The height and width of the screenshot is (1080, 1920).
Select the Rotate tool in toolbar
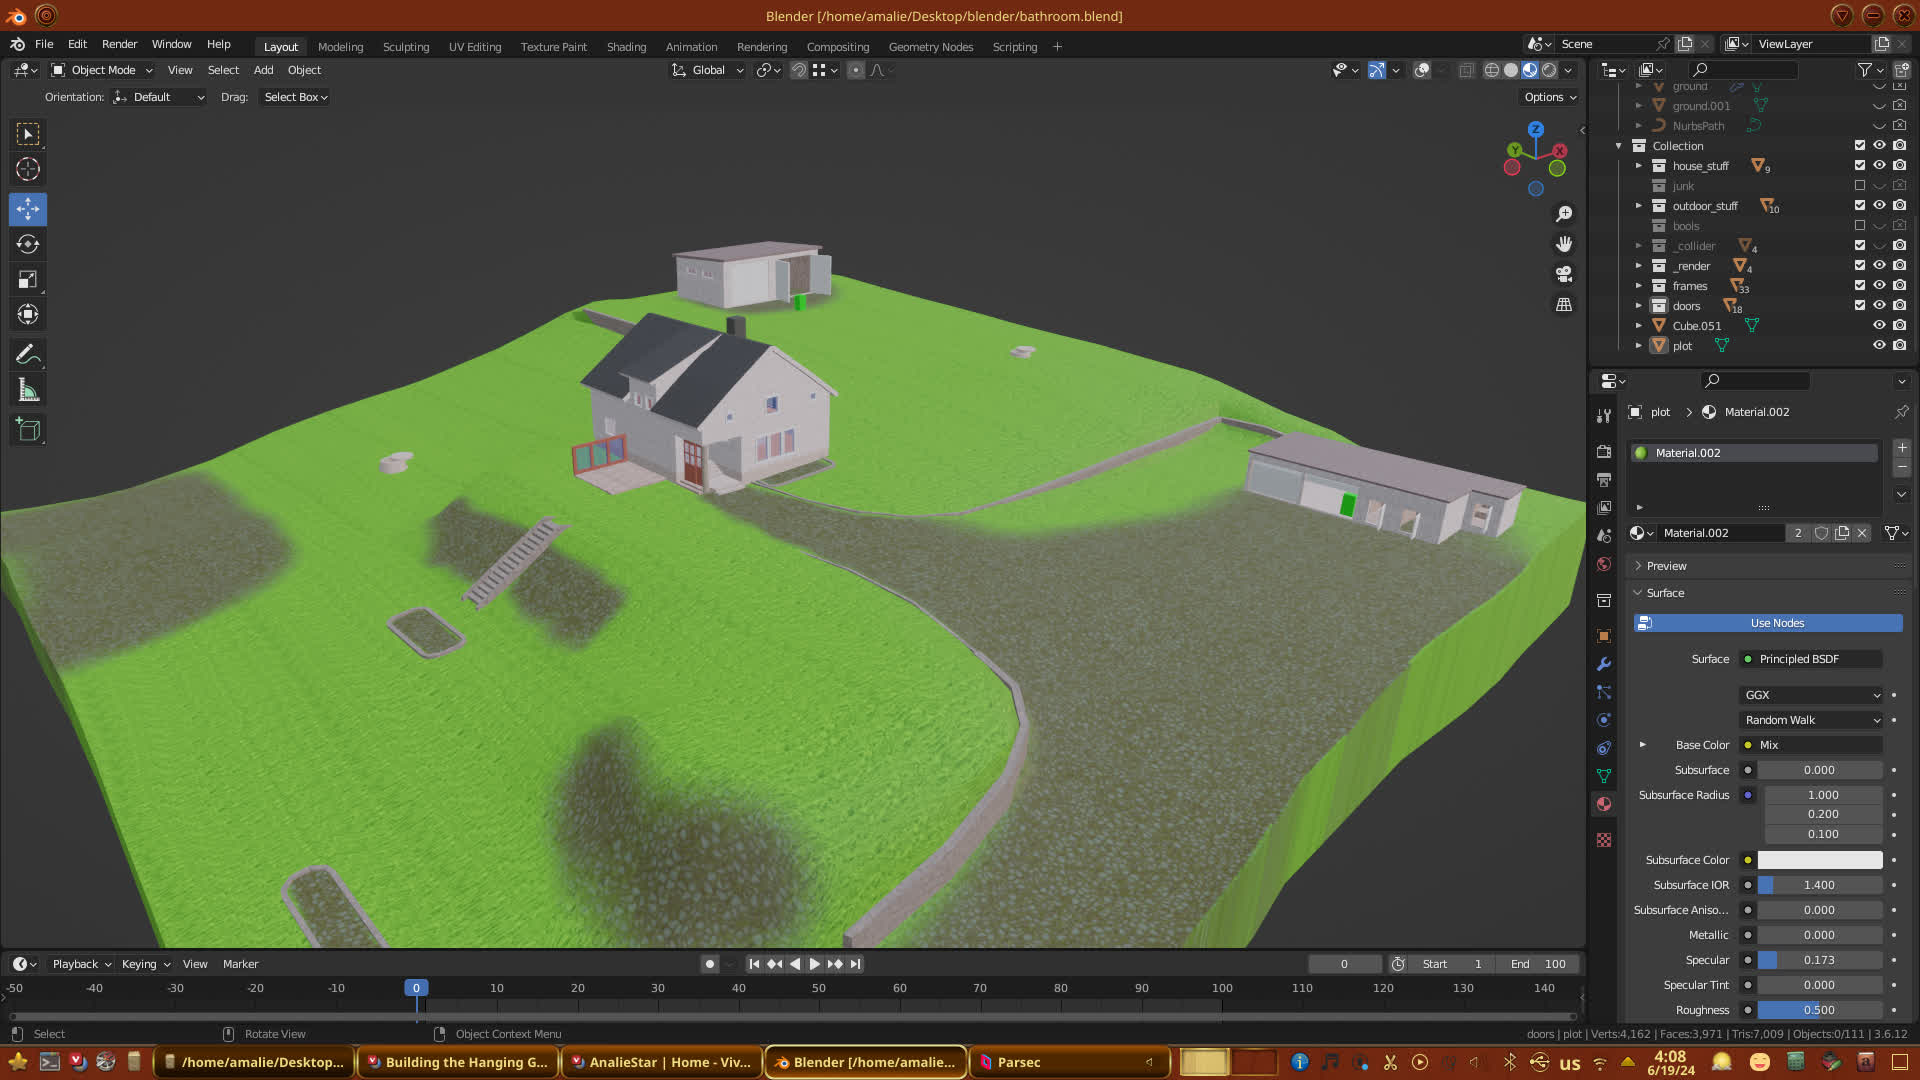pyautogui.click(x=28, y=244)
